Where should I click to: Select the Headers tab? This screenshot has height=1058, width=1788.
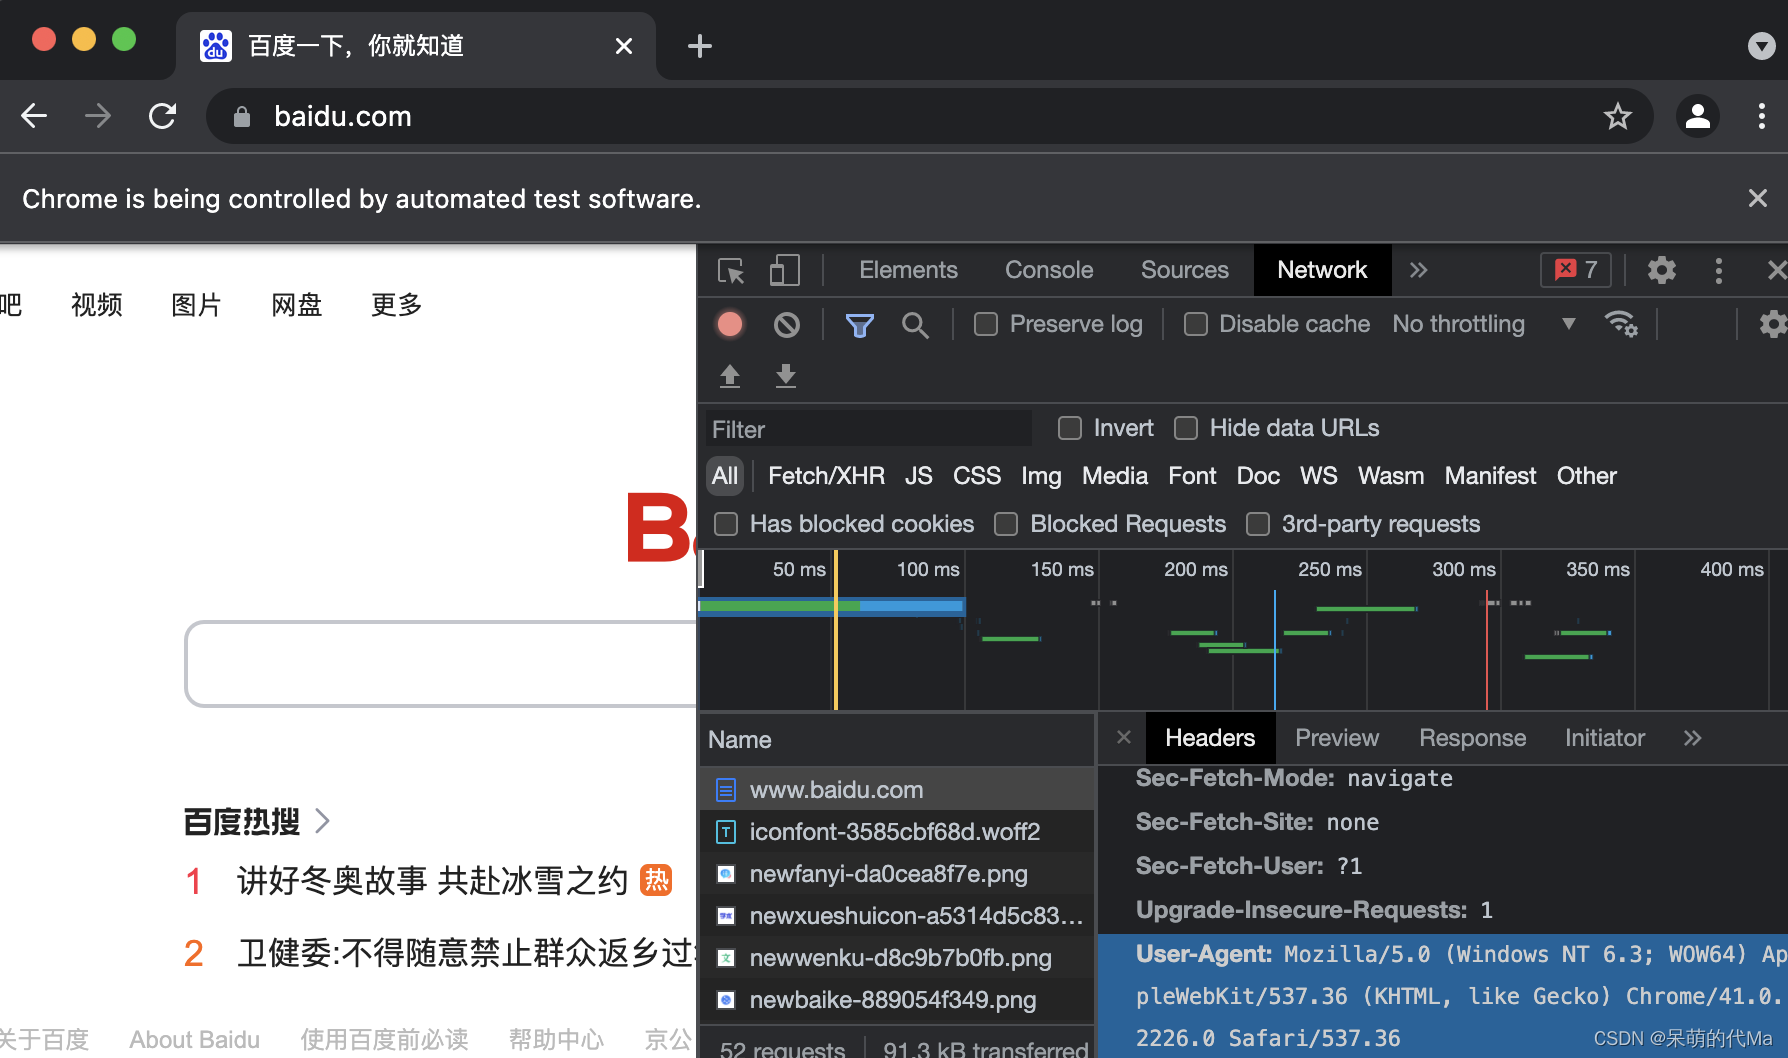point(1210,738)
